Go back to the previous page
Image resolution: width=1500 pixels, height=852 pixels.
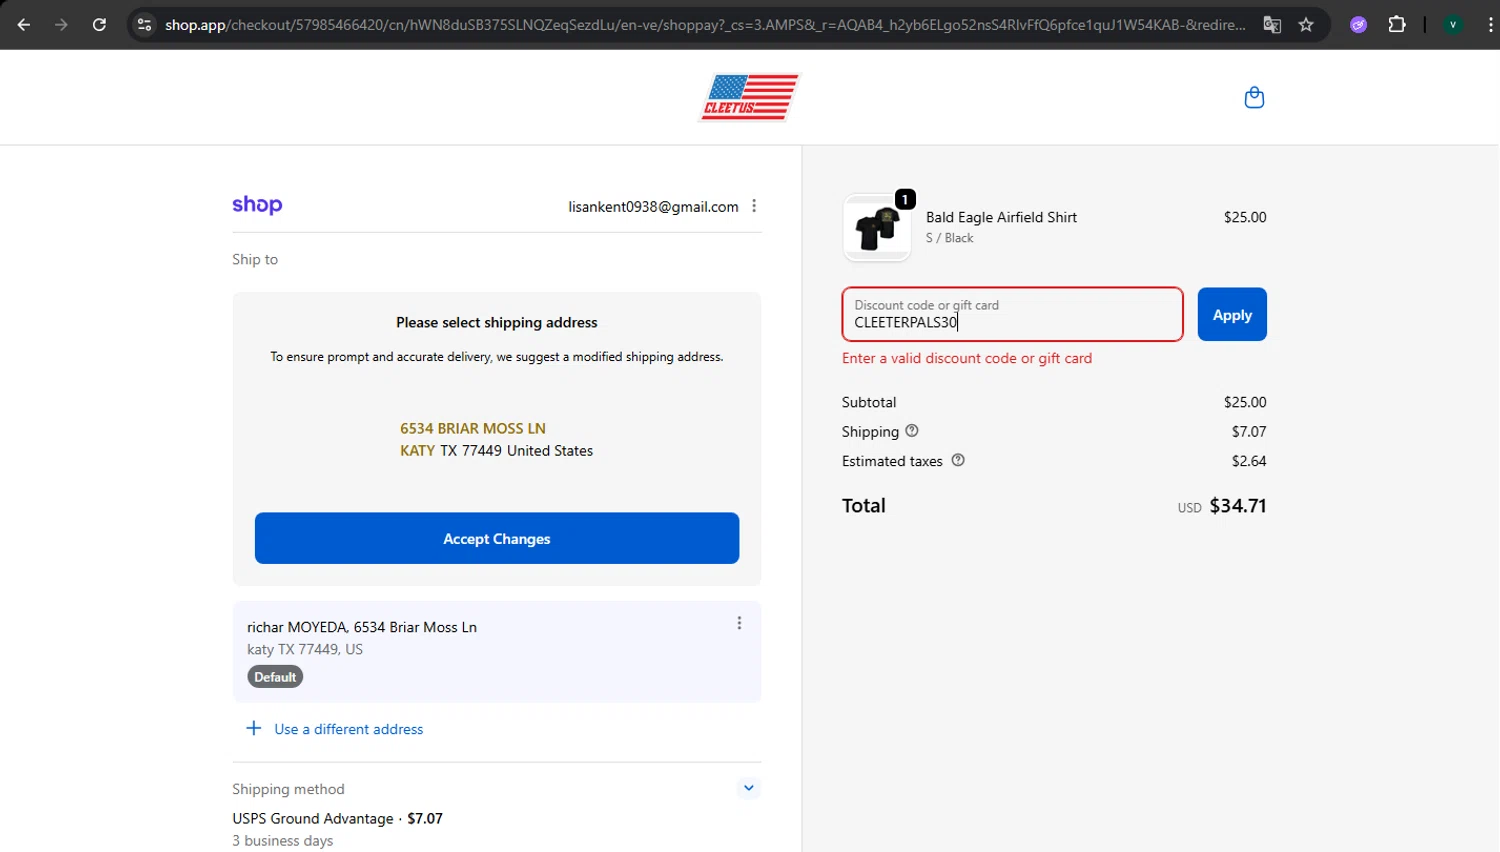(x=24, y=25)
